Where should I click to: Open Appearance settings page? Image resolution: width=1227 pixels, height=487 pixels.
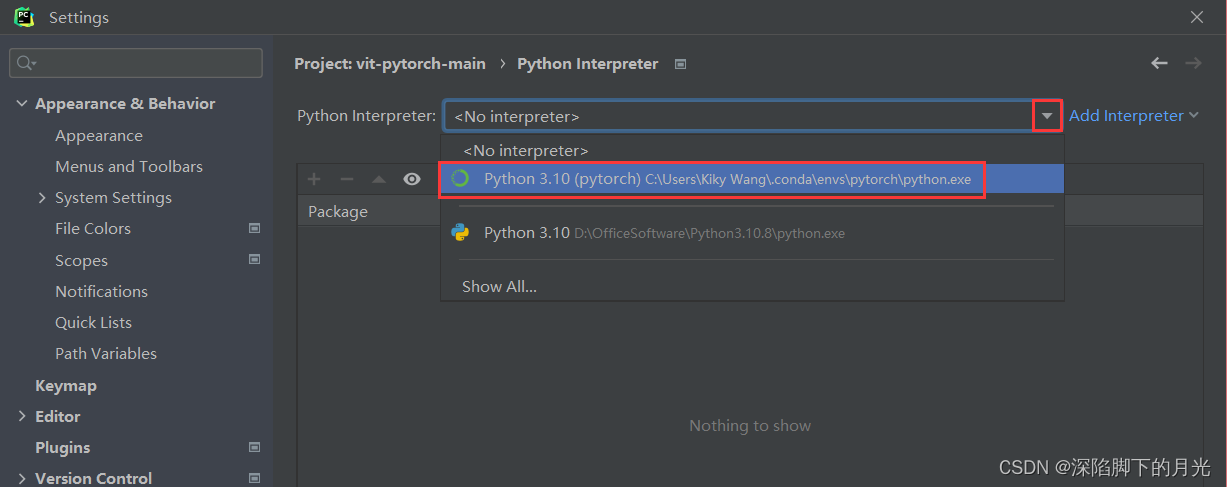[x=99, y=136]
